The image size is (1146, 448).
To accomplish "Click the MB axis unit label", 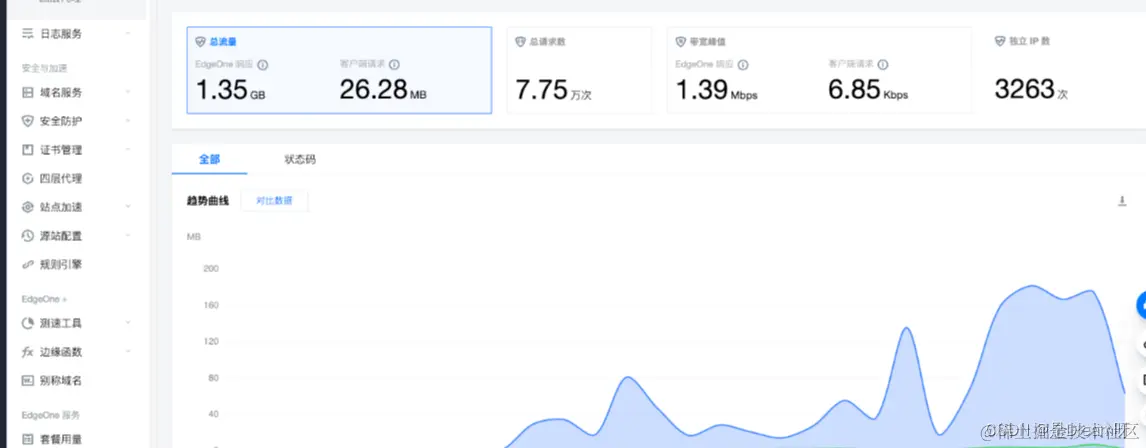I will [194, 237].
